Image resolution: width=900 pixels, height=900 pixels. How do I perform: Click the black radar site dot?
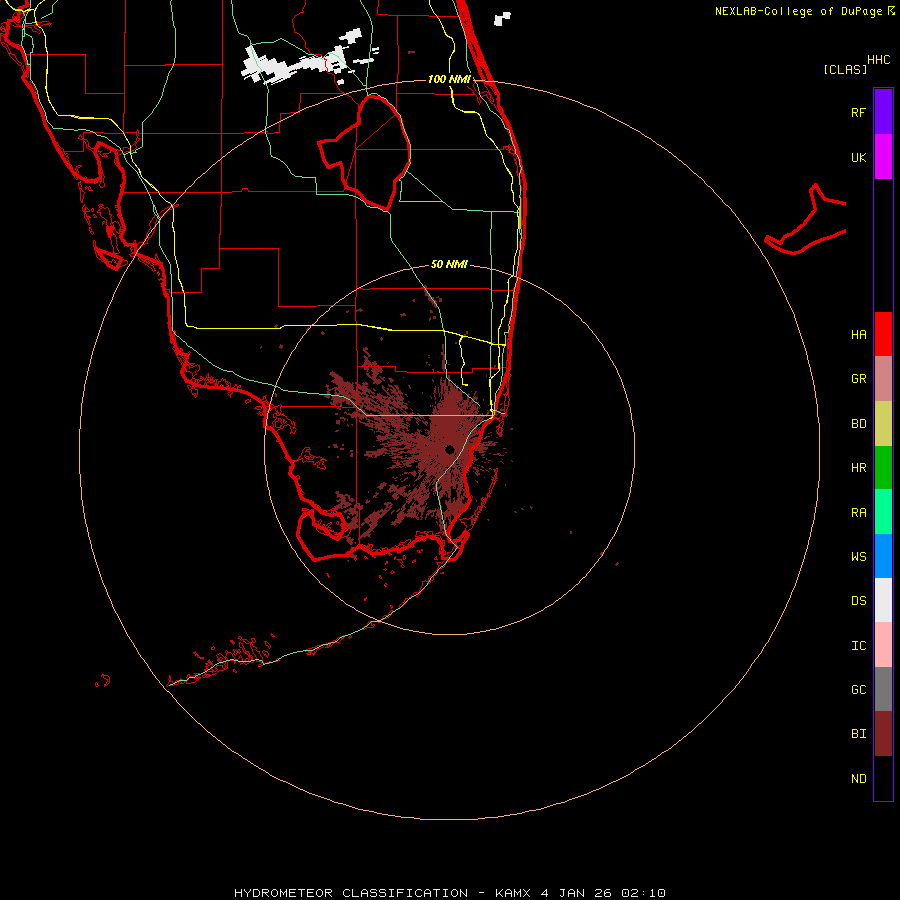449,449
